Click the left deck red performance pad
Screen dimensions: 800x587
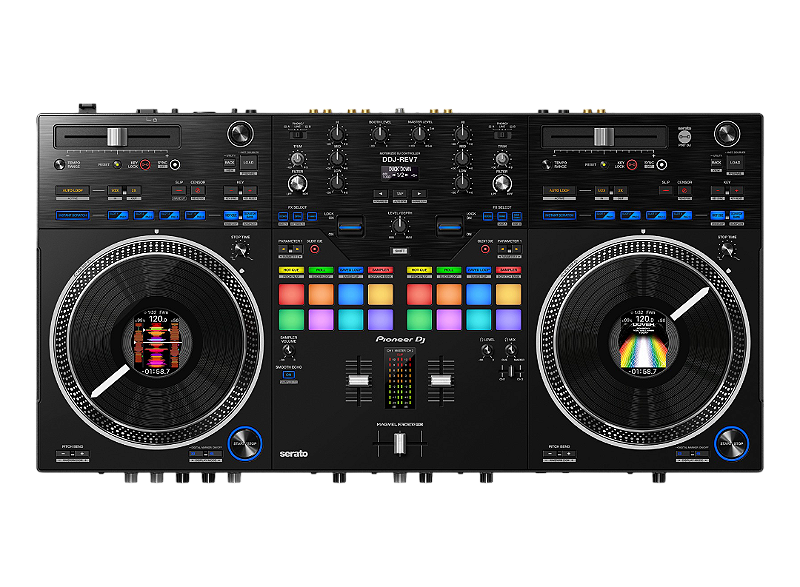(x=291, y=294)
